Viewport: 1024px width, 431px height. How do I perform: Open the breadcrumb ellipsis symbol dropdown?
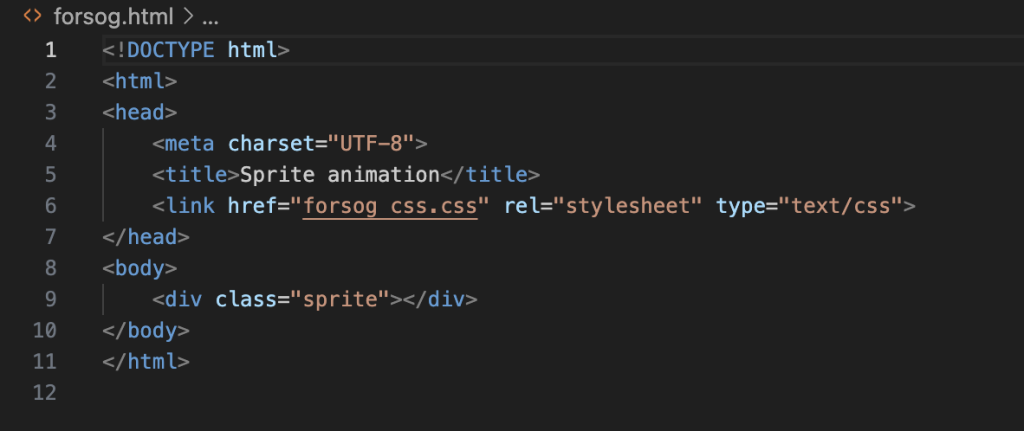click(x=210, y=18)
